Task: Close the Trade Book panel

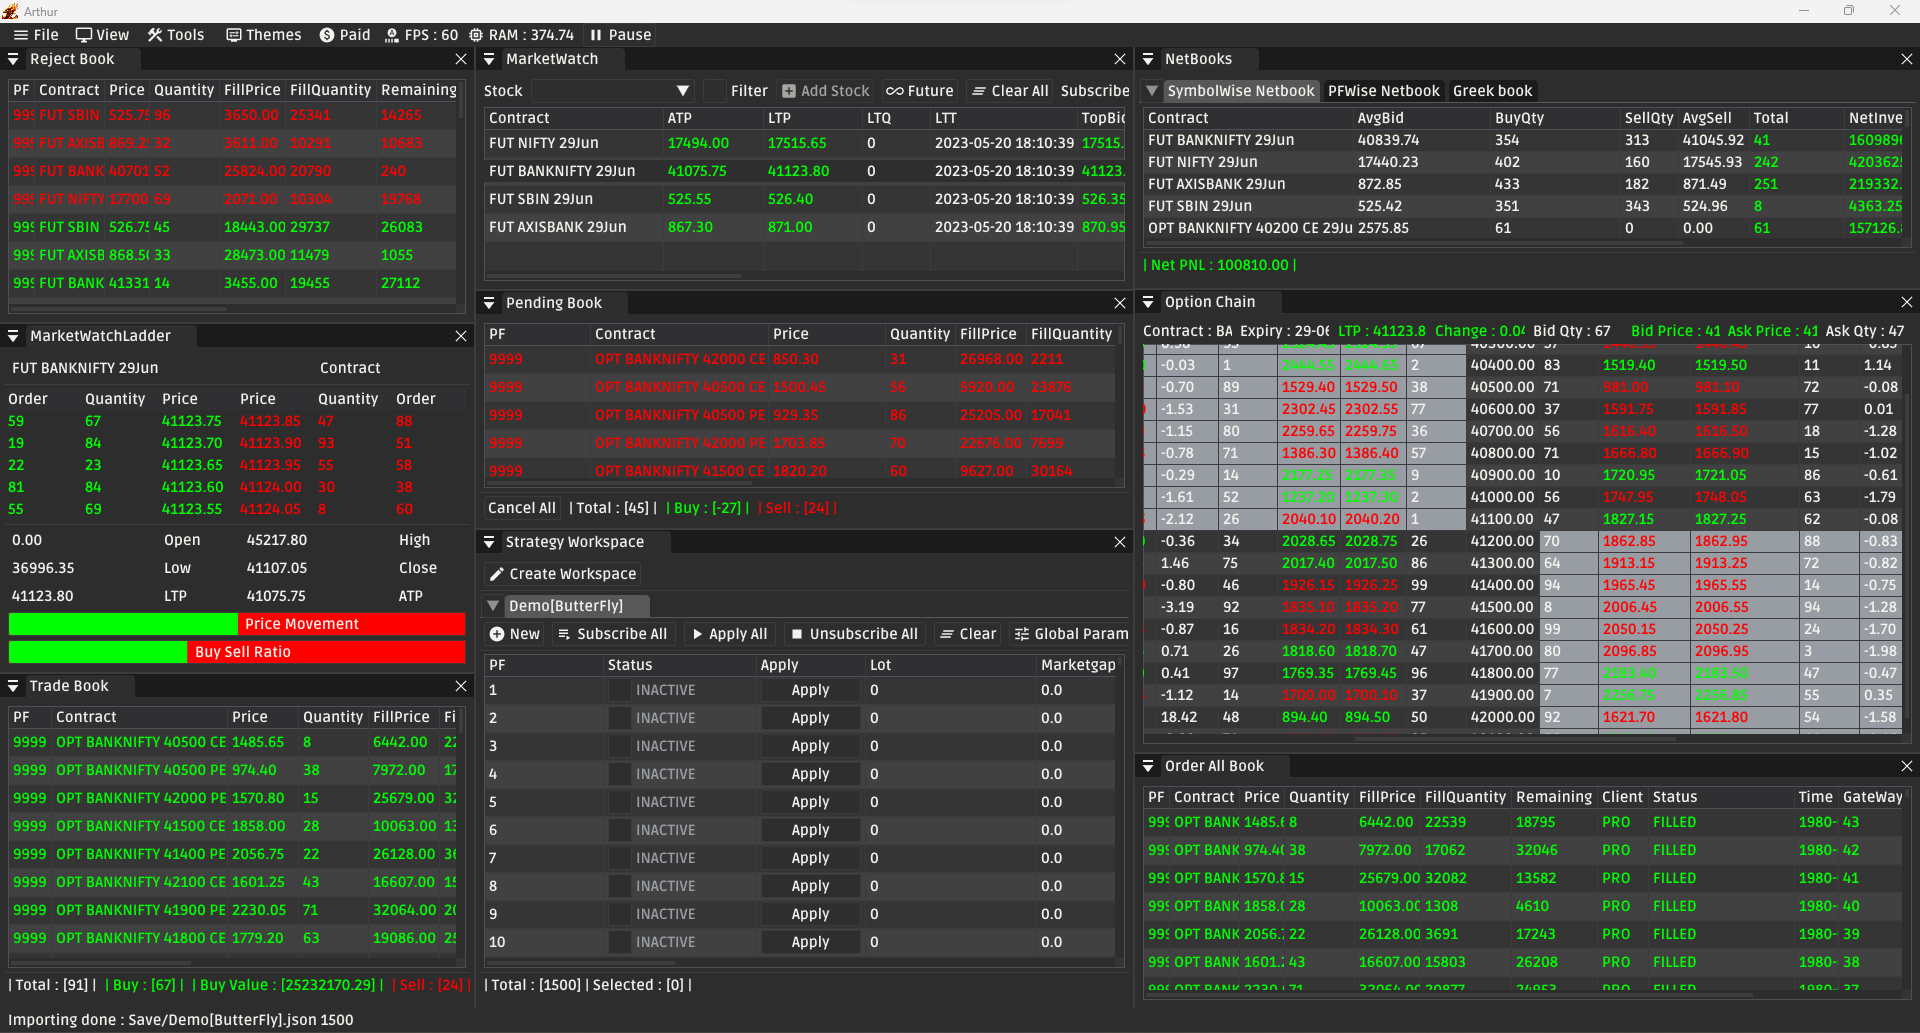Action: 461,686
